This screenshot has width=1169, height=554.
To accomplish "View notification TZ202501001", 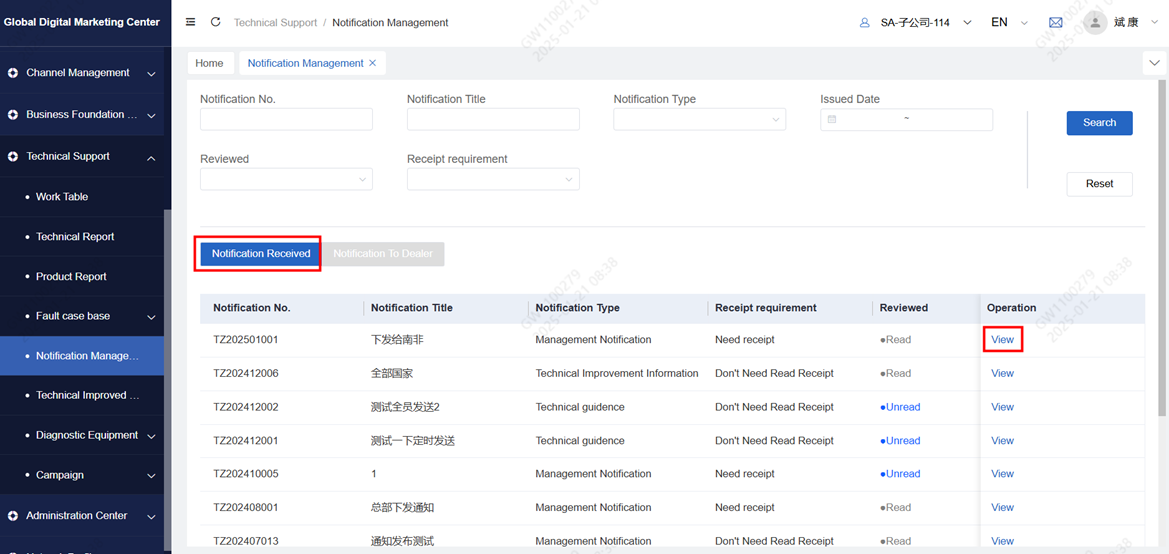I will coord(1002,340).
